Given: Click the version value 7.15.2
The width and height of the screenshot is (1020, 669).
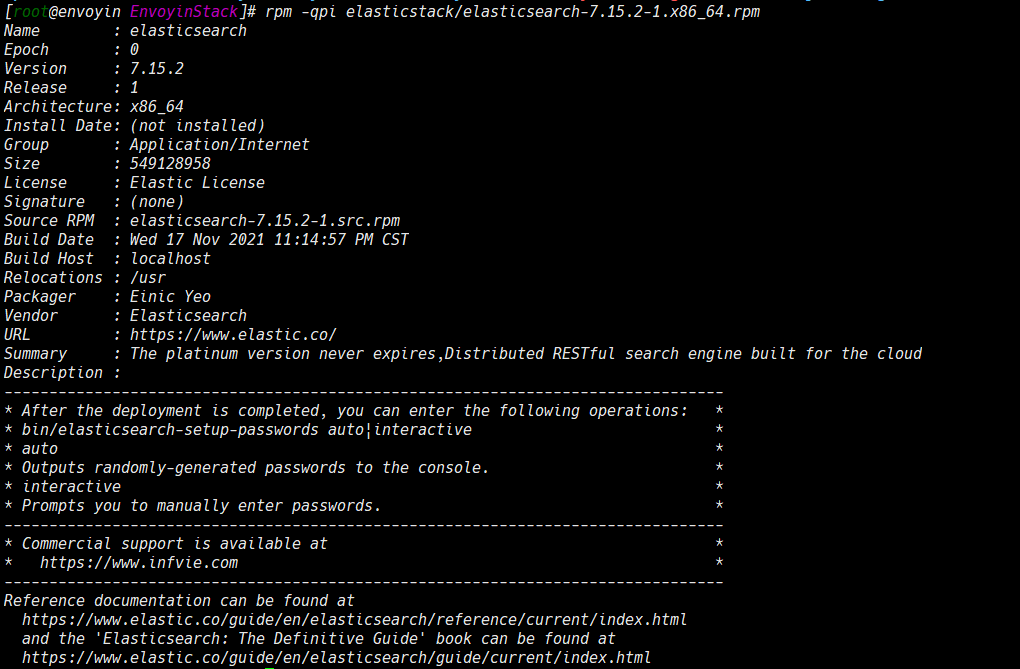Looking at the screenshot, I should point(157,68).
